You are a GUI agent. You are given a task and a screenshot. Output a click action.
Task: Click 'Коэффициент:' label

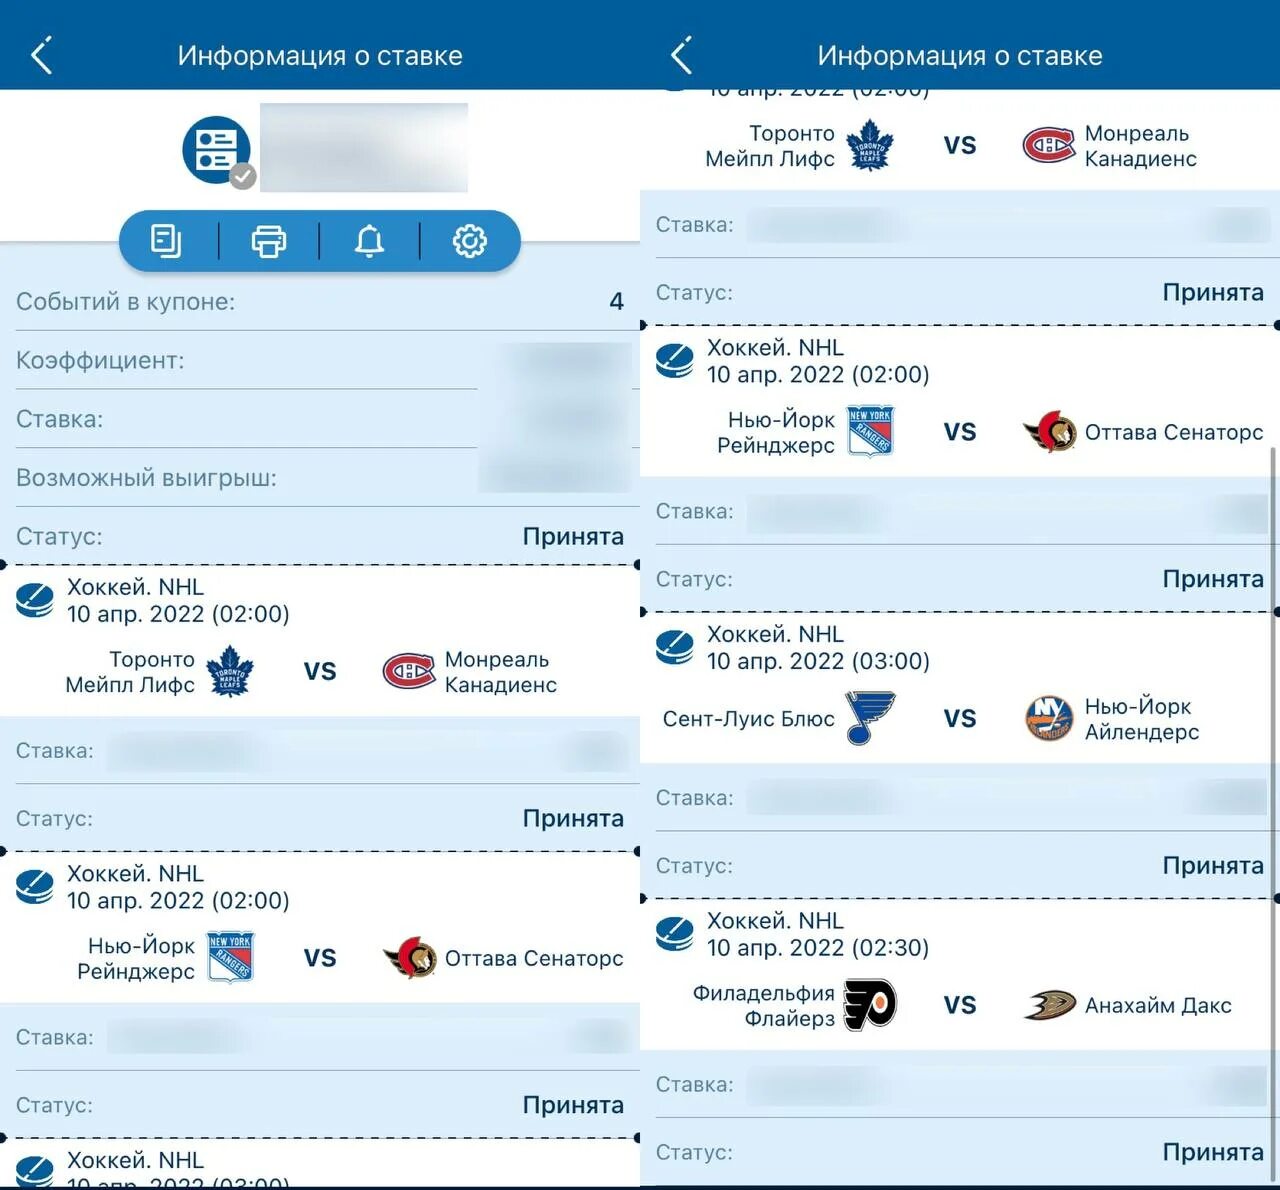coord(100,361)
